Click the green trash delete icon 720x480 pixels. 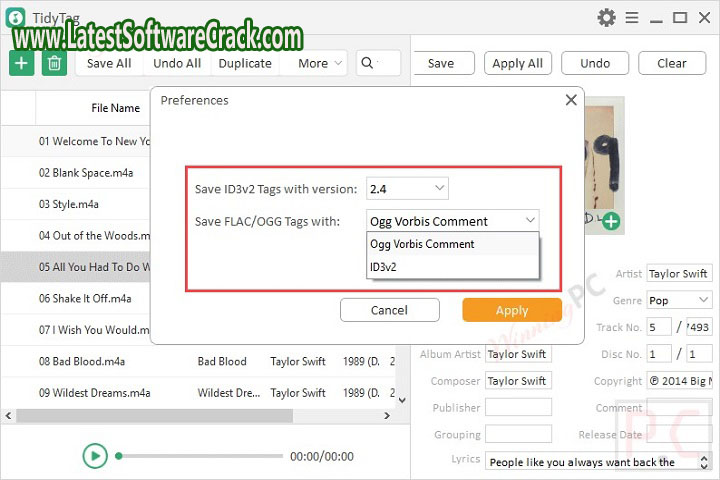55,63
